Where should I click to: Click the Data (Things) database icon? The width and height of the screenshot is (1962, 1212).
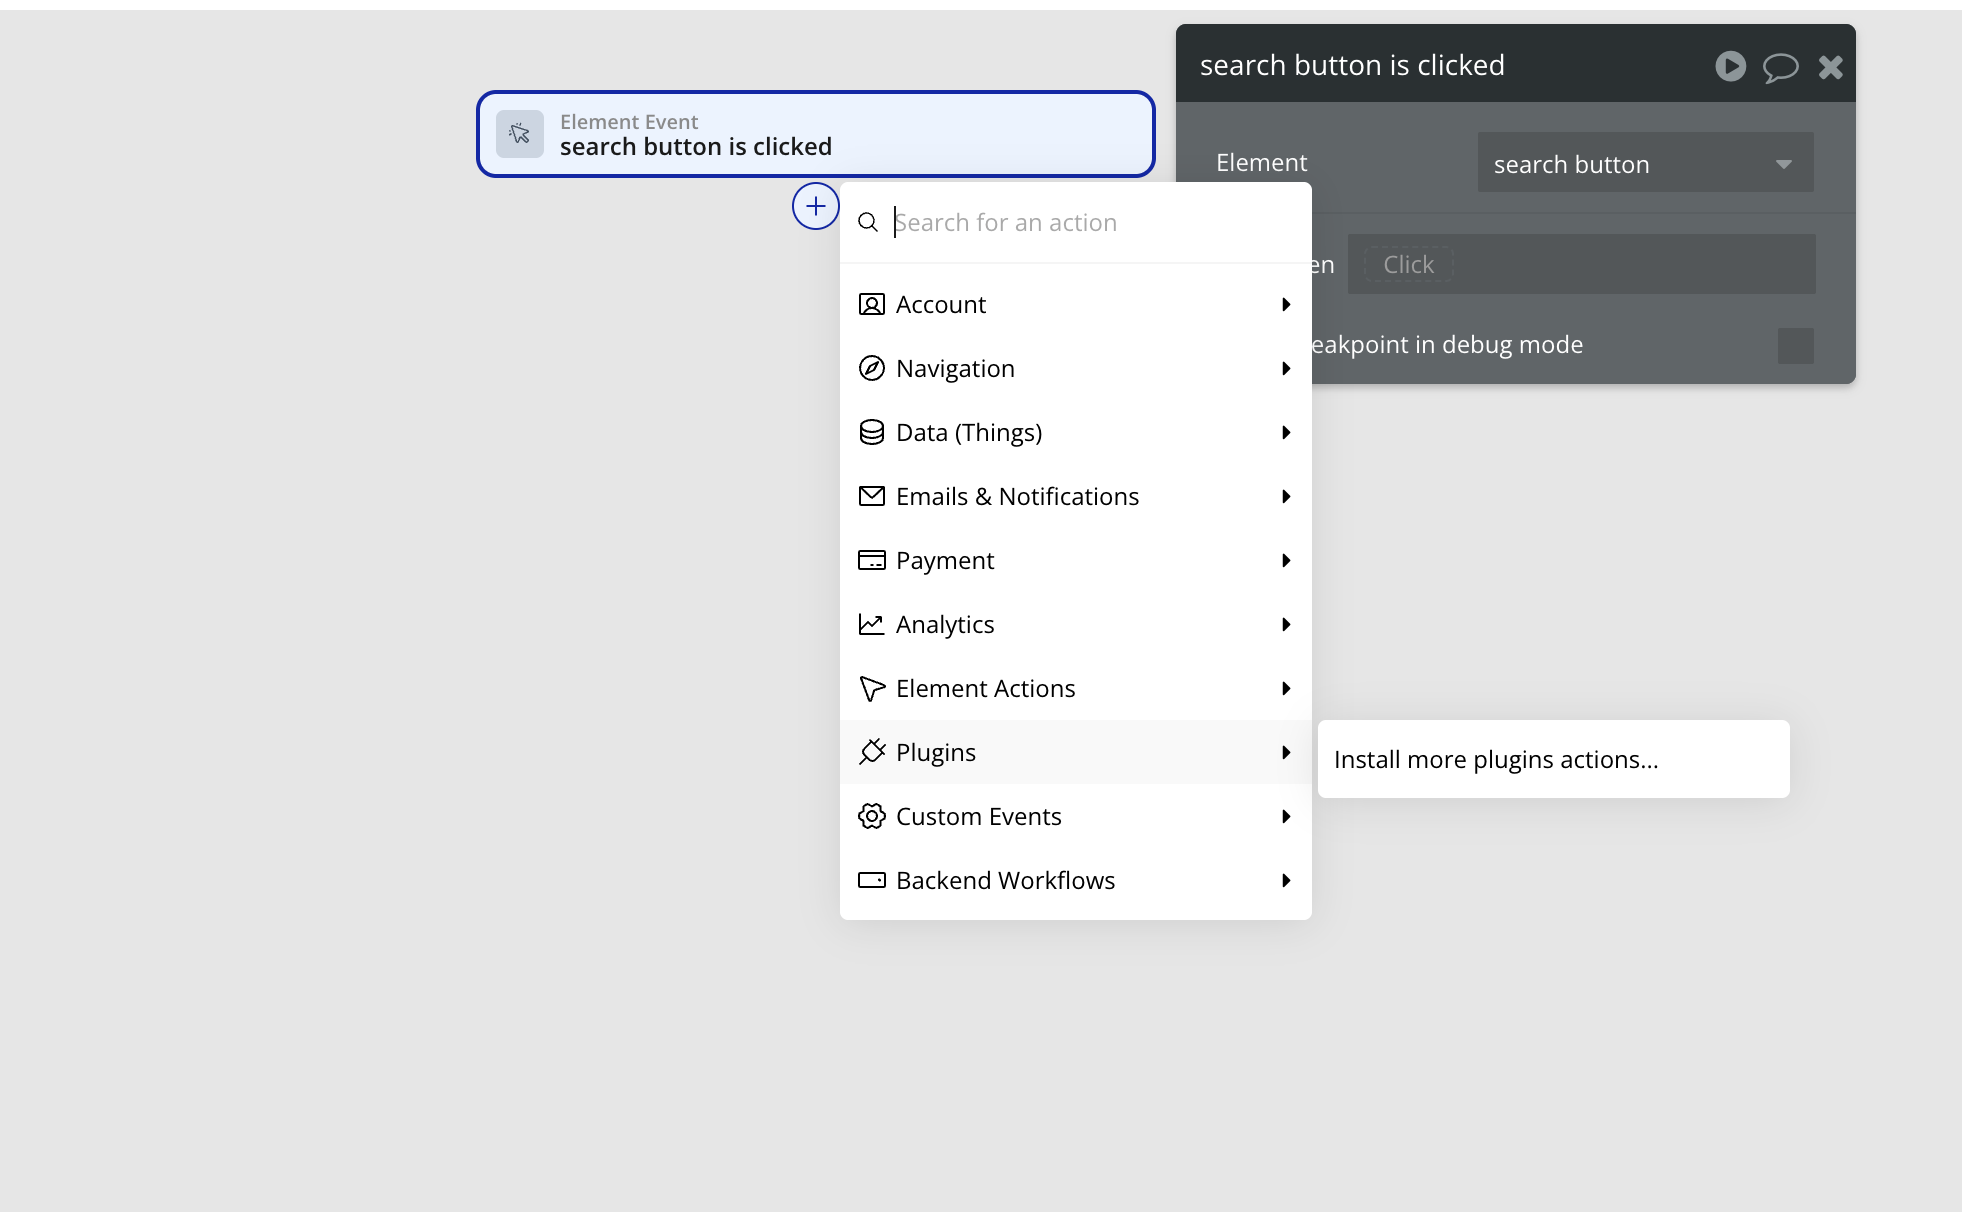point(872,432)
